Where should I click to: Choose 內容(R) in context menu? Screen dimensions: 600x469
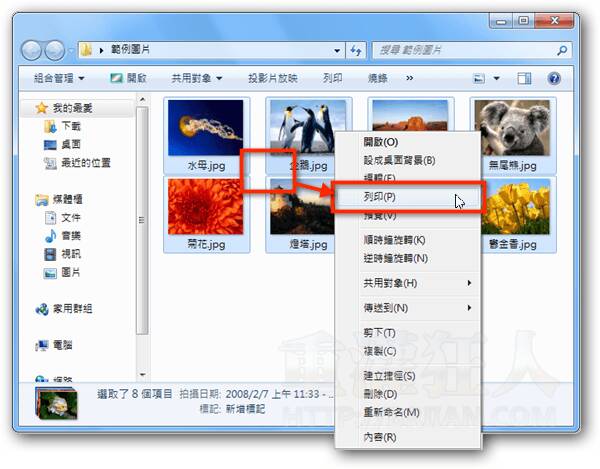click(x=408, y=437)
